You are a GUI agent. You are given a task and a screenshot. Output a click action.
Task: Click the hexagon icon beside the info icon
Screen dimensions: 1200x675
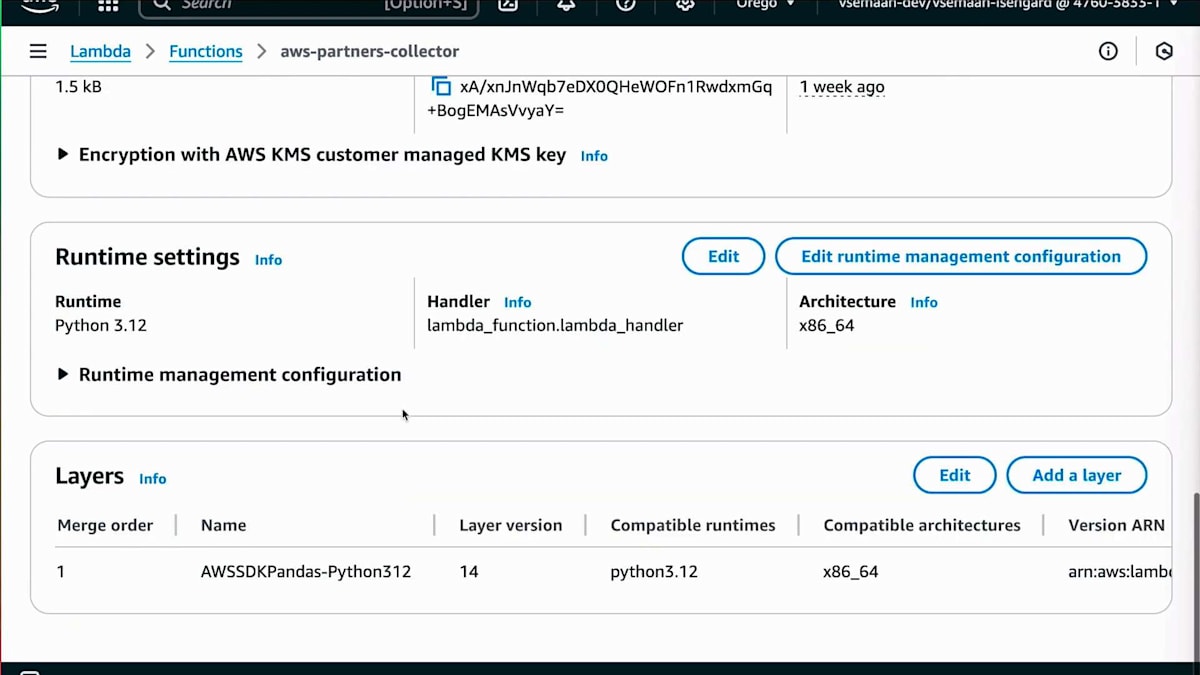1164,51
